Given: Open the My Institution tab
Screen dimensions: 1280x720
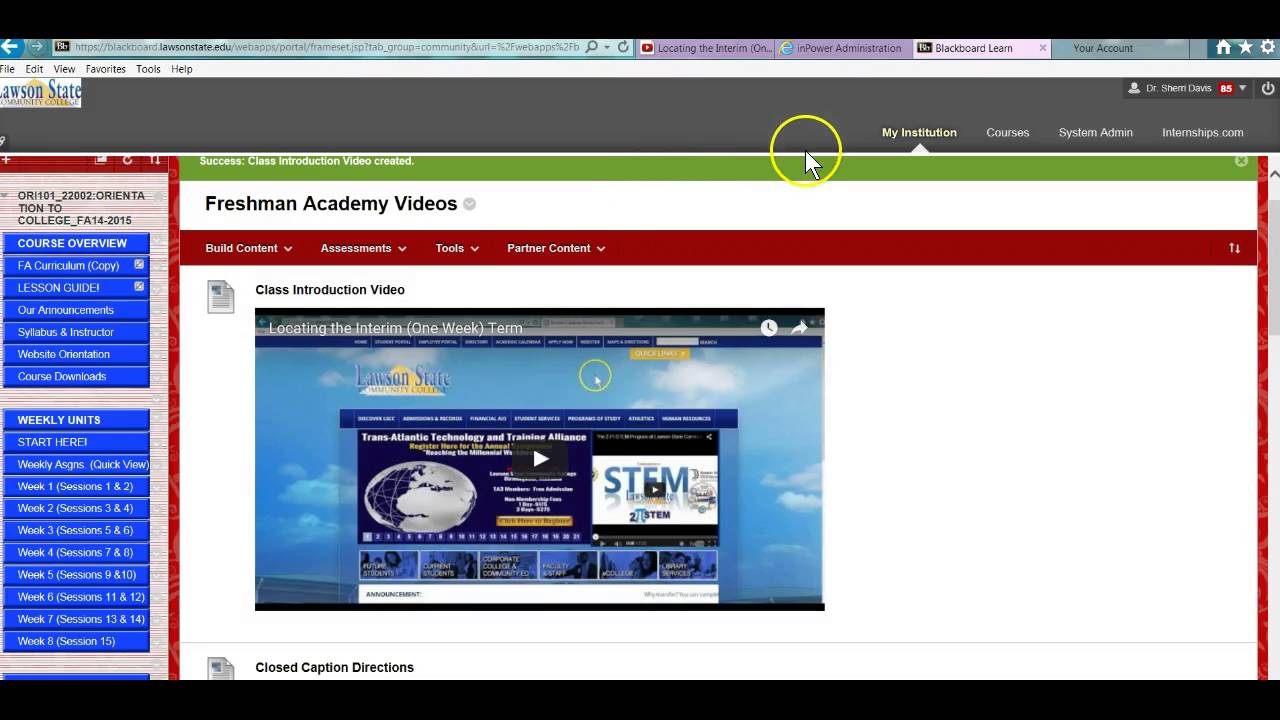Looking at the screenshot, I should point(919,132).
